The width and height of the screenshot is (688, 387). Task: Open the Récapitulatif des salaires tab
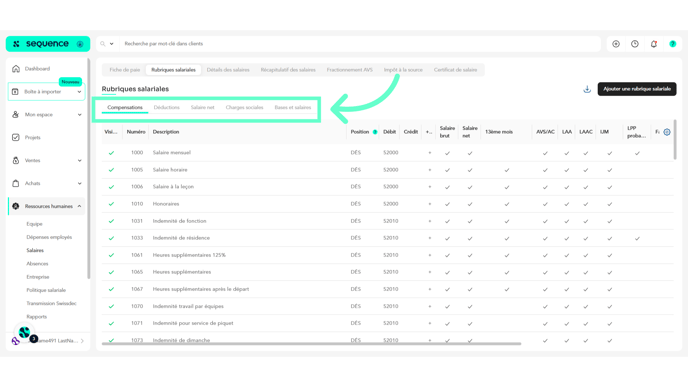(288, 70)
